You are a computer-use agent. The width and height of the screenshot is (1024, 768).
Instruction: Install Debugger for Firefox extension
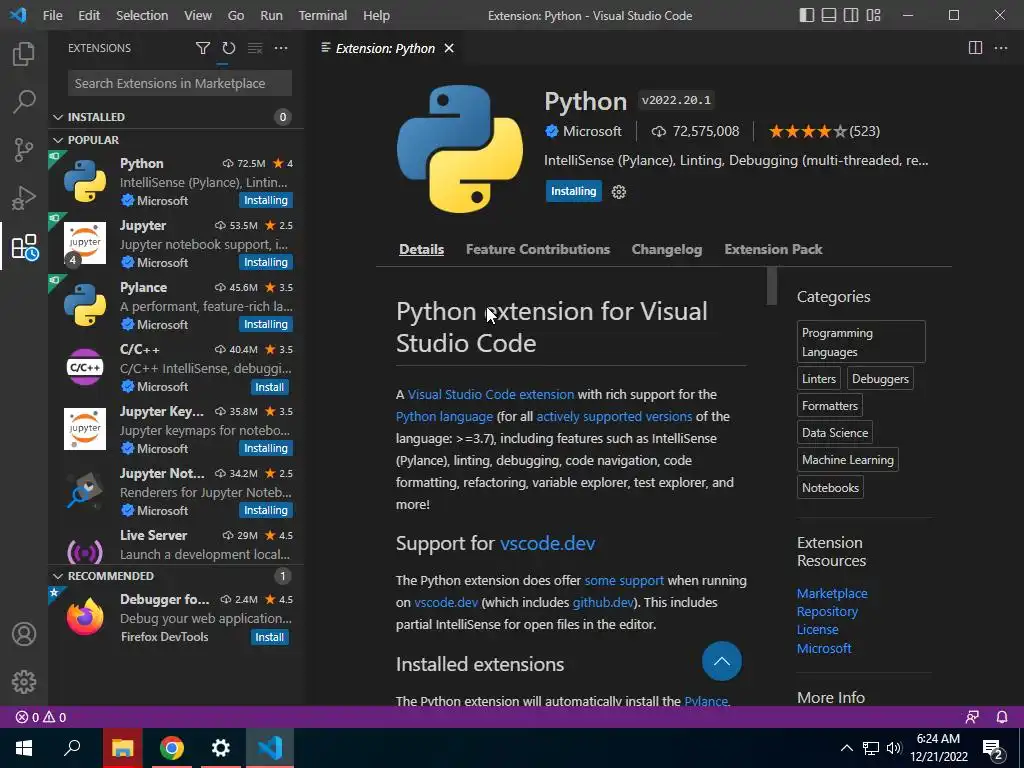click(x=269, y=637)
